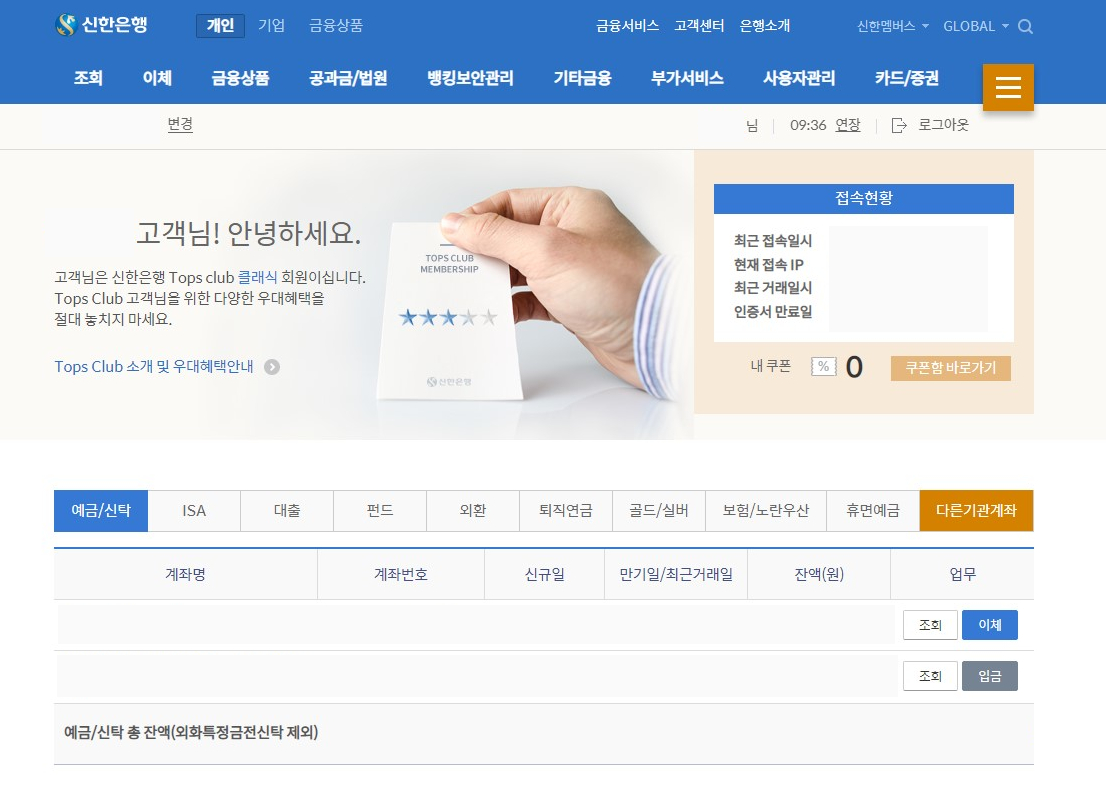This screenshot has width=1106, height=790.
Task: Open the 공과금/법원 menu
Action: point(348,78)
